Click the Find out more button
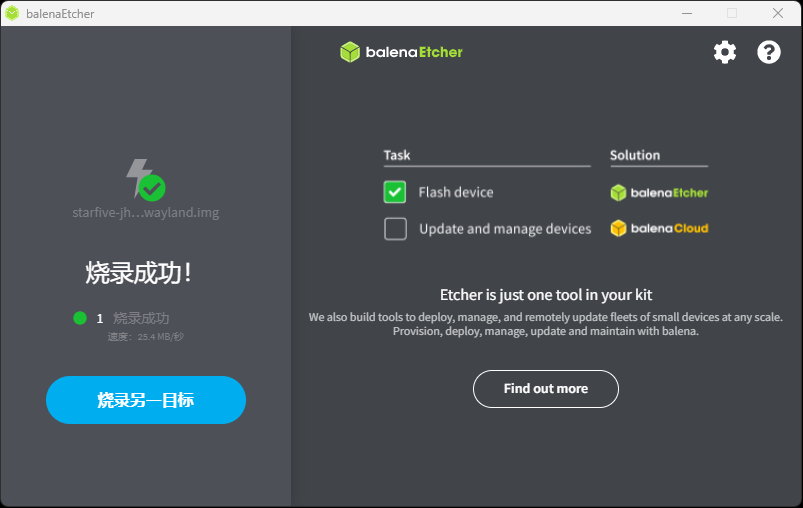 tap(546, 389)
